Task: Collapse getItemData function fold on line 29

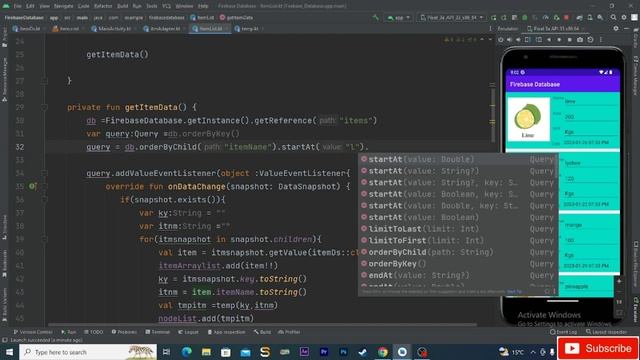Action: 44,107
